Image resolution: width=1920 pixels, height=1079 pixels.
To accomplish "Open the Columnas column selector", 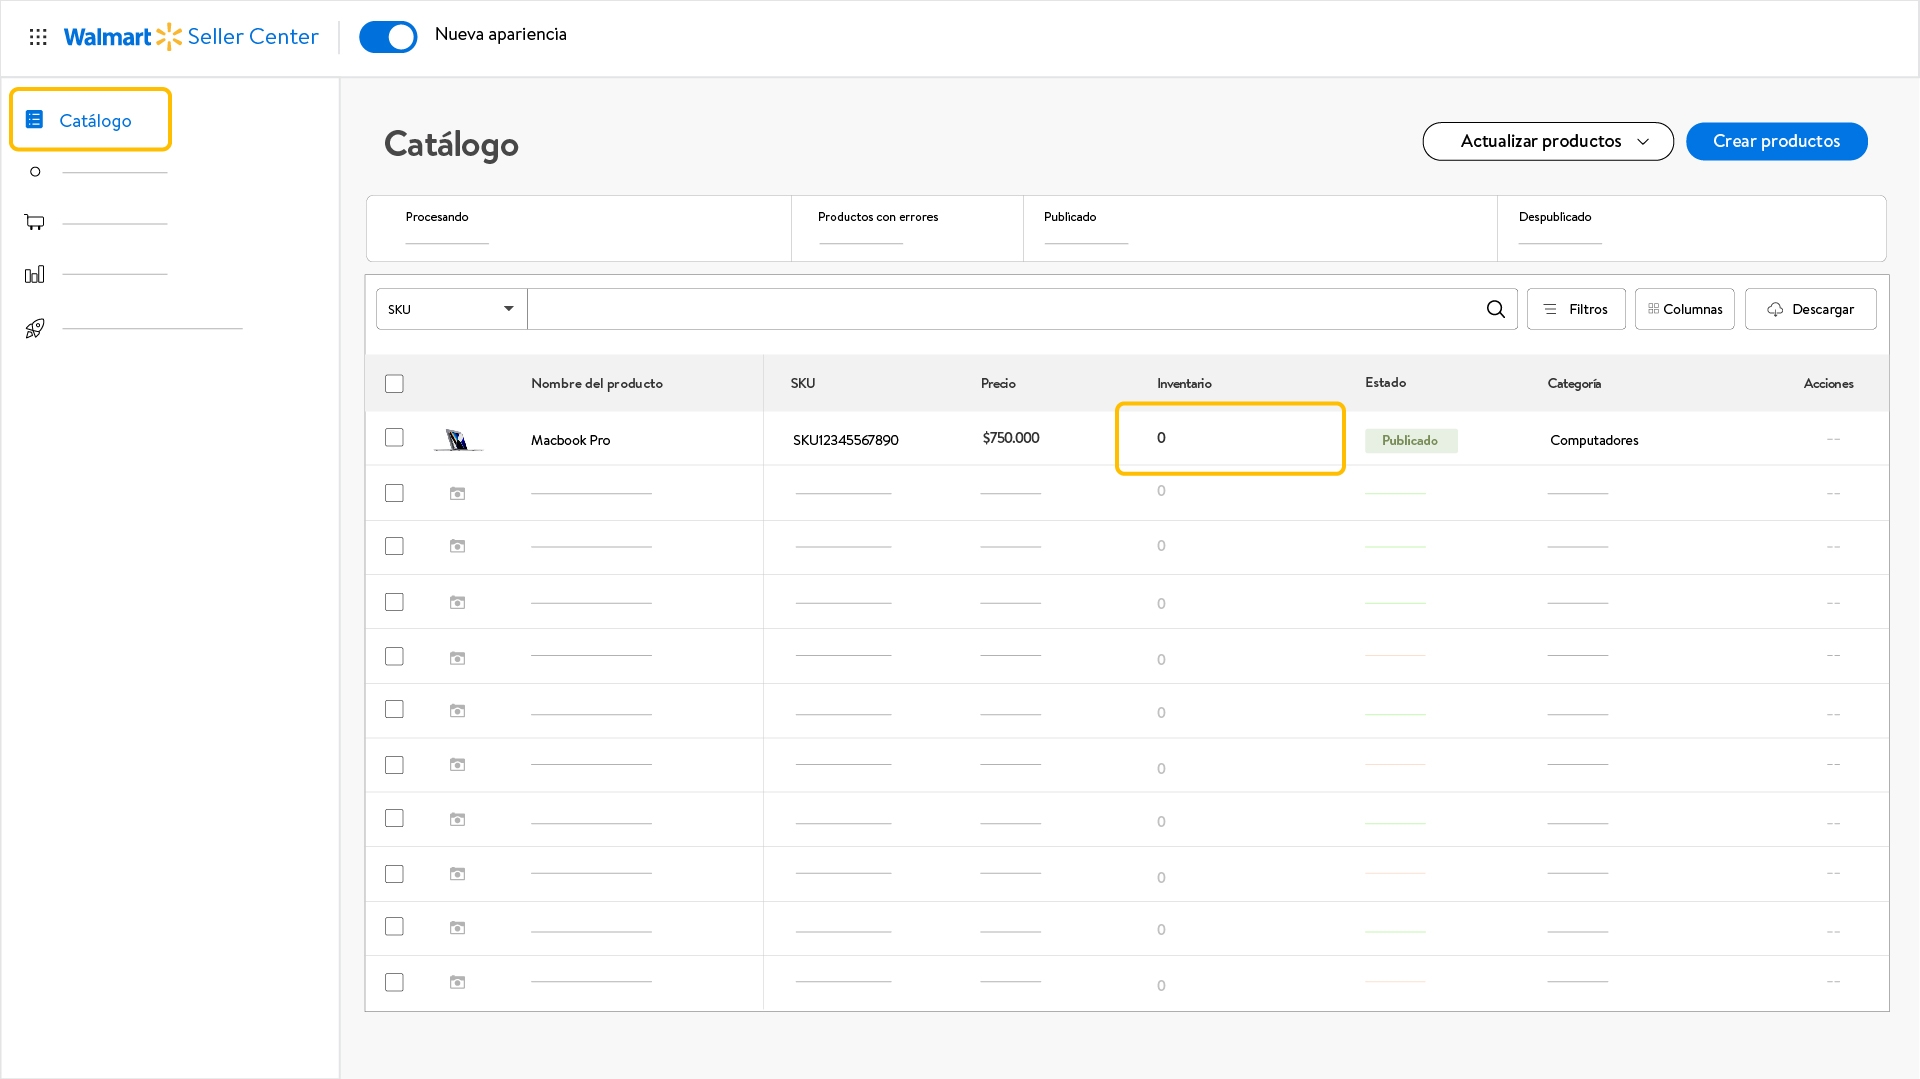I will 1684,309.
